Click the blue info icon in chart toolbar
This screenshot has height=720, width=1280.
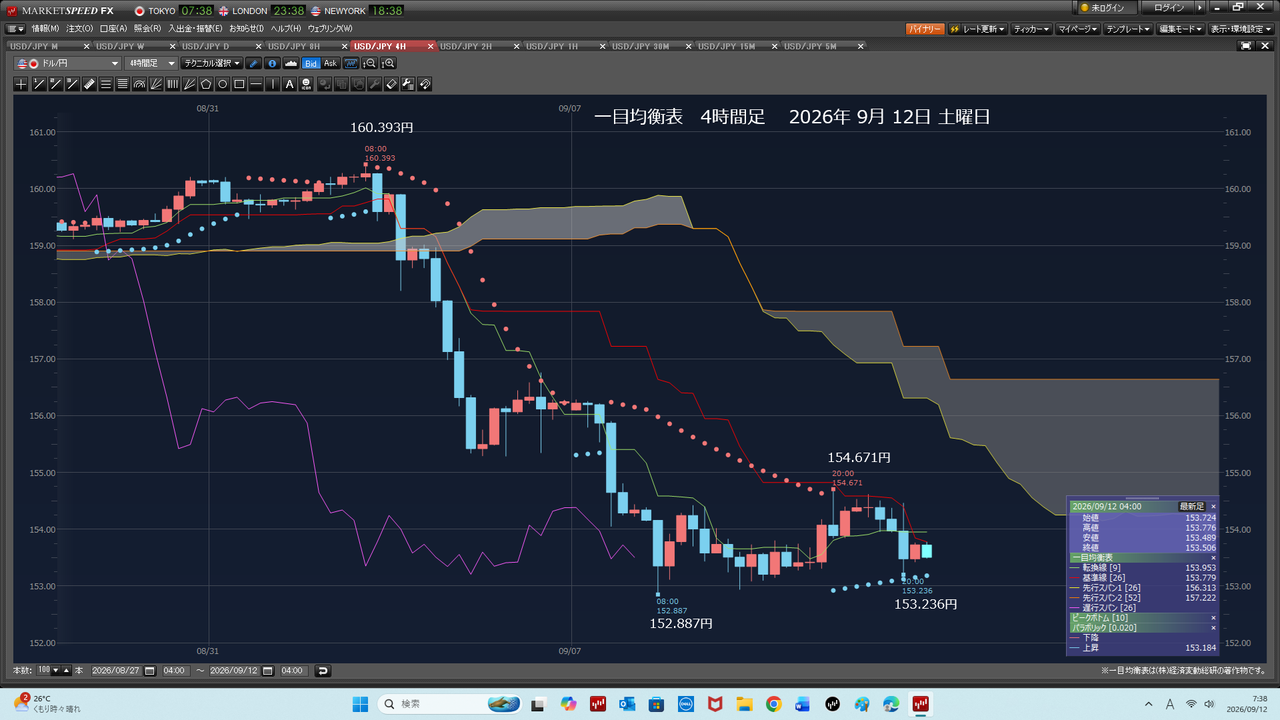click(x=272, y=63)
